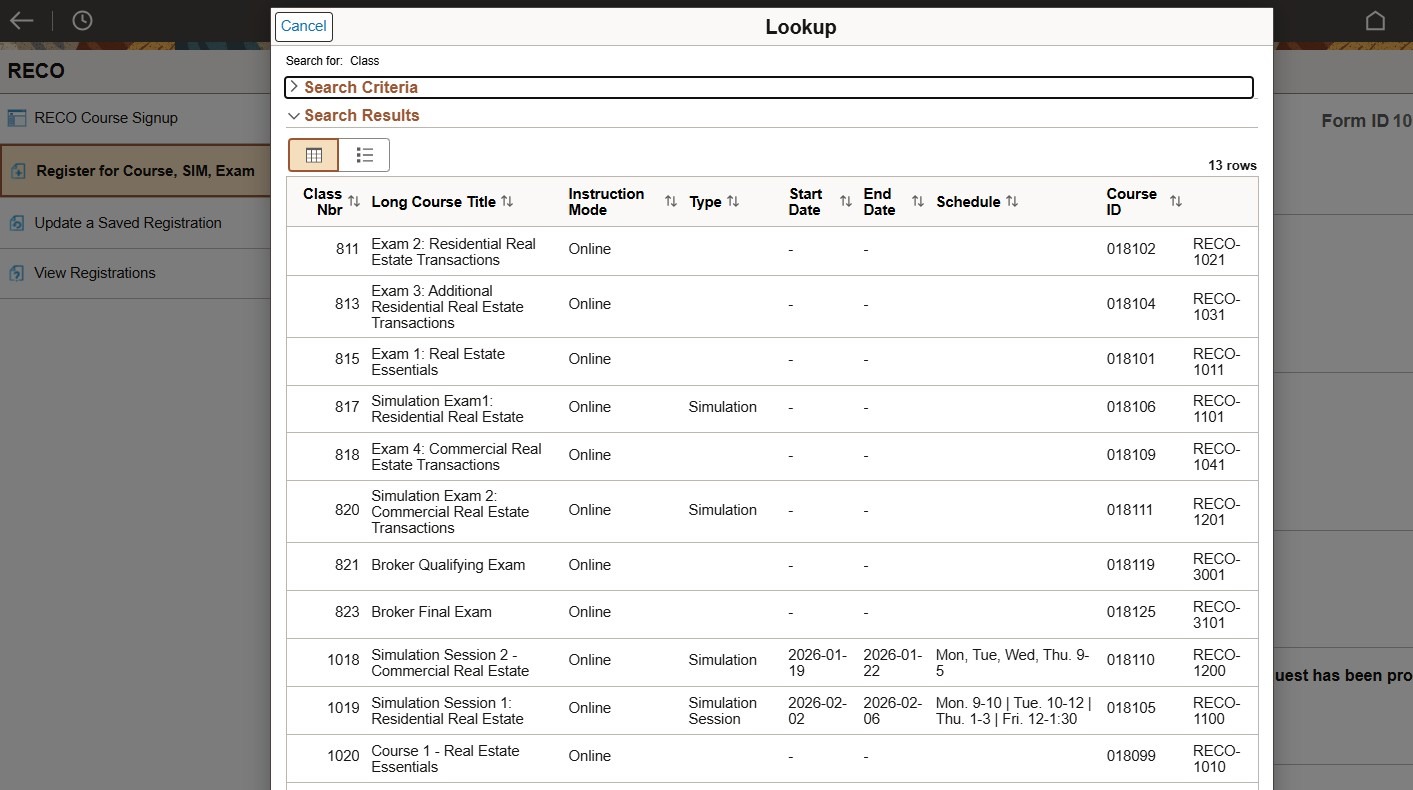
Task: Collapse the Search Results section
Action: [360, 115]
